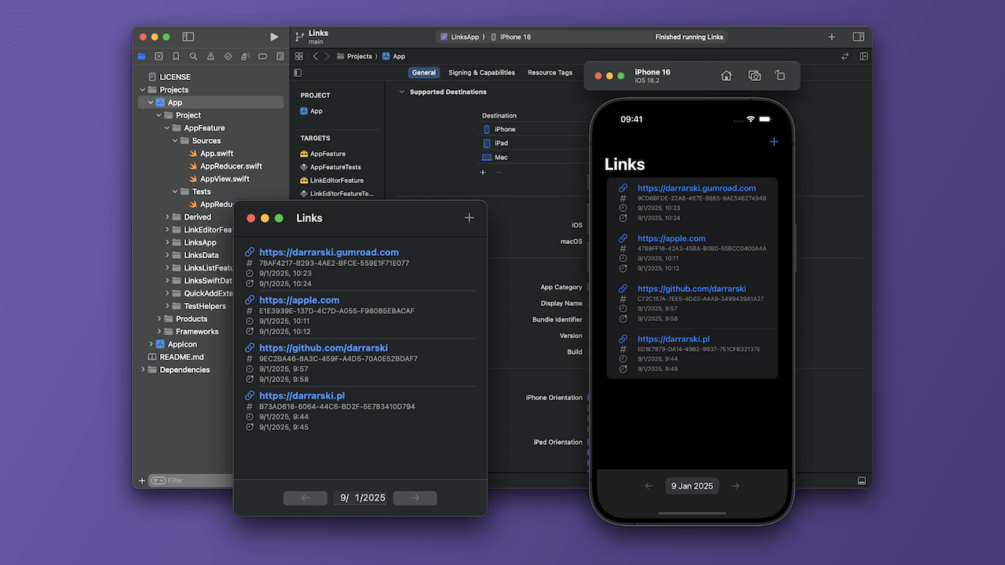Open the apple.com link on the iPhone

point(671,238)
